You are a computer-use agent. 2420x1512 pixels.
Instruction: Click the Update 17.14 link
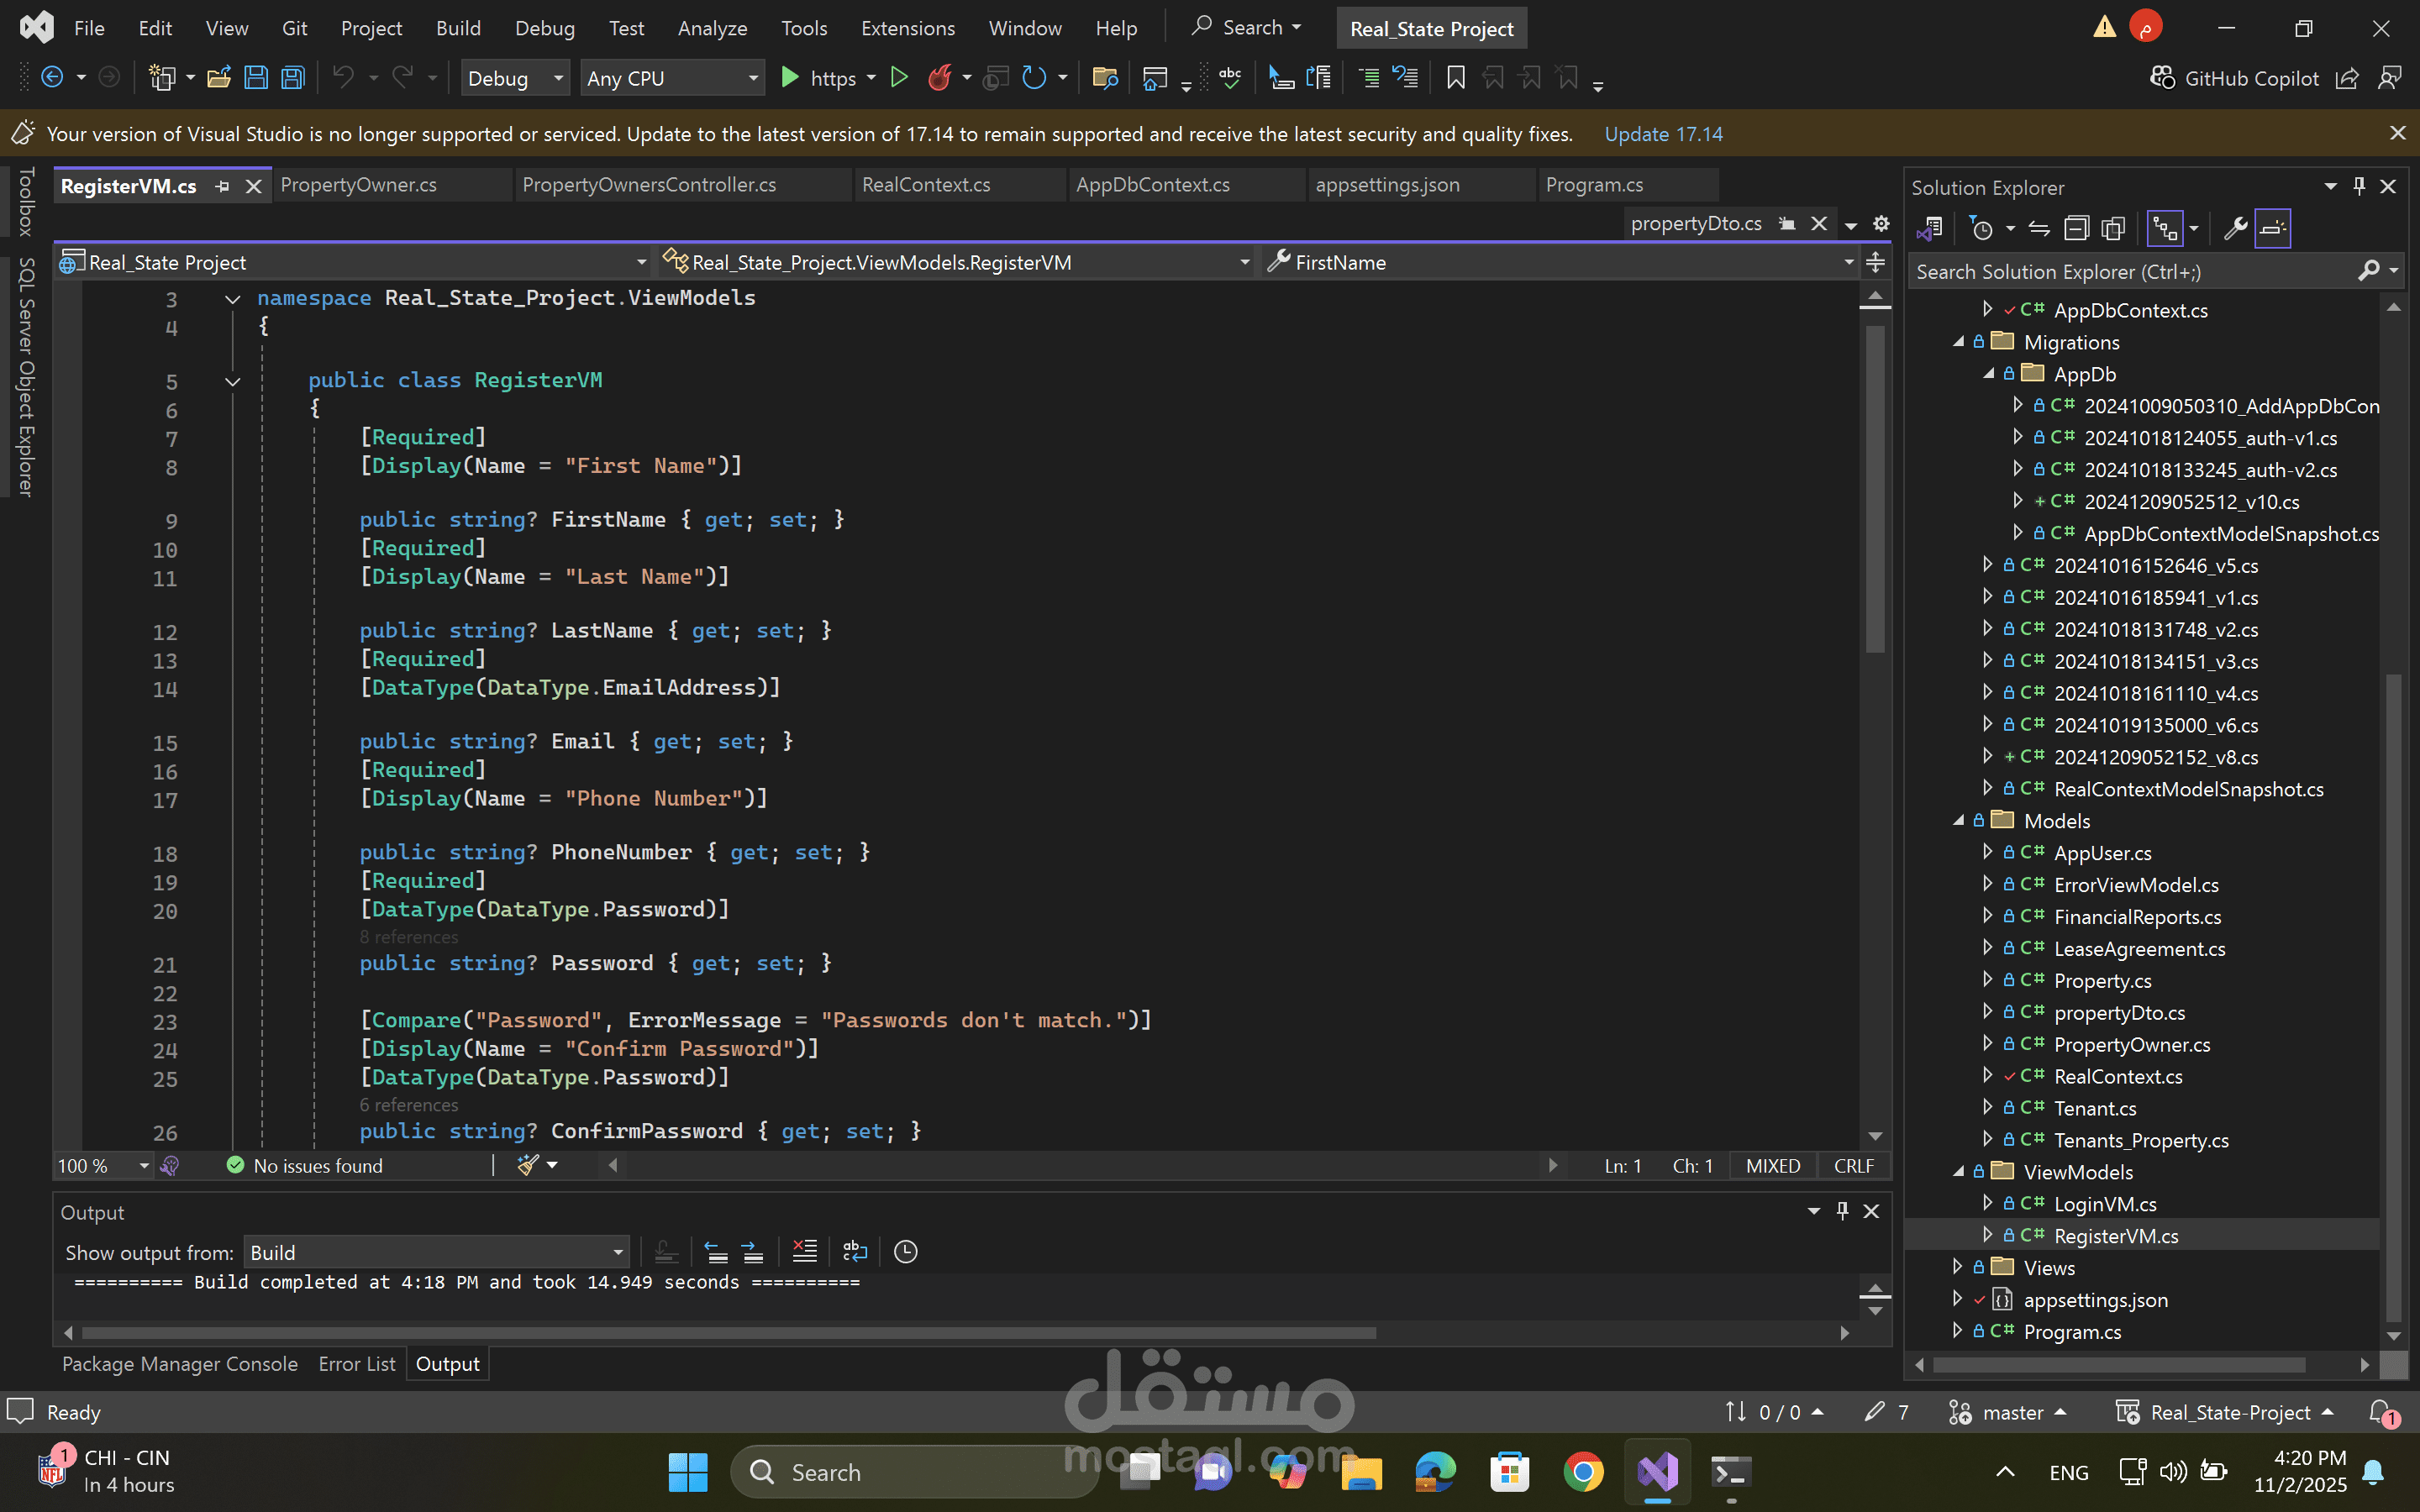click(1663, 134)
